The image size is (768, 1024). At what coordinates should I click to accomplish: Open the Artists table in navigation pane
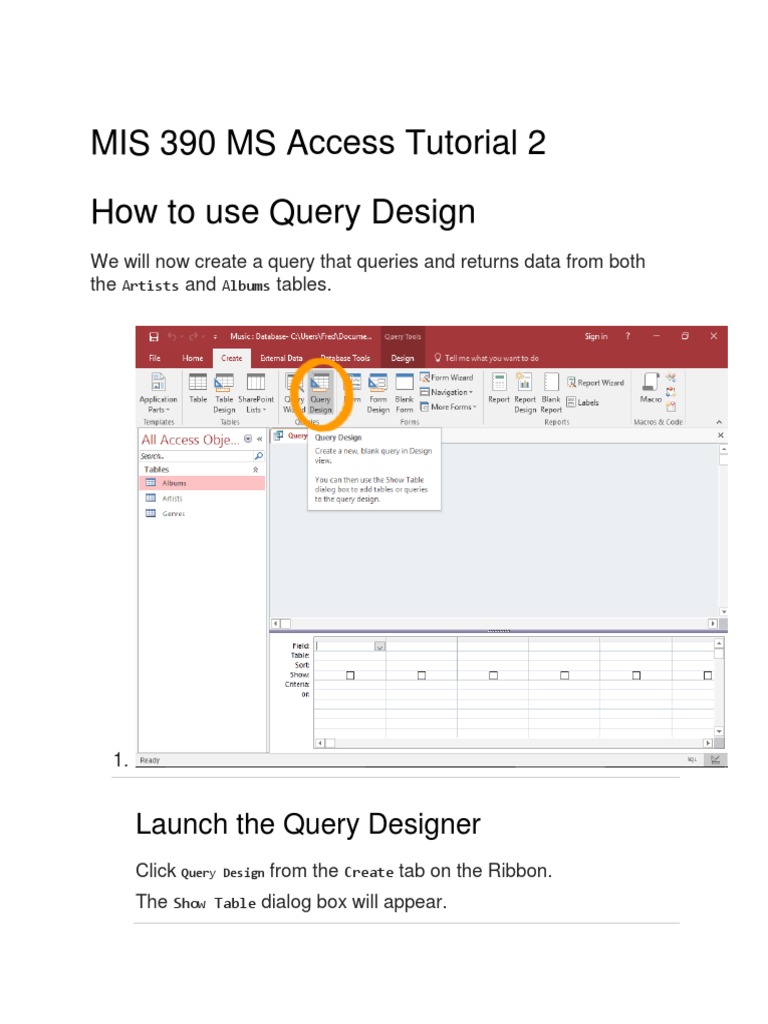pyautogui.click(x=202, y=498)
